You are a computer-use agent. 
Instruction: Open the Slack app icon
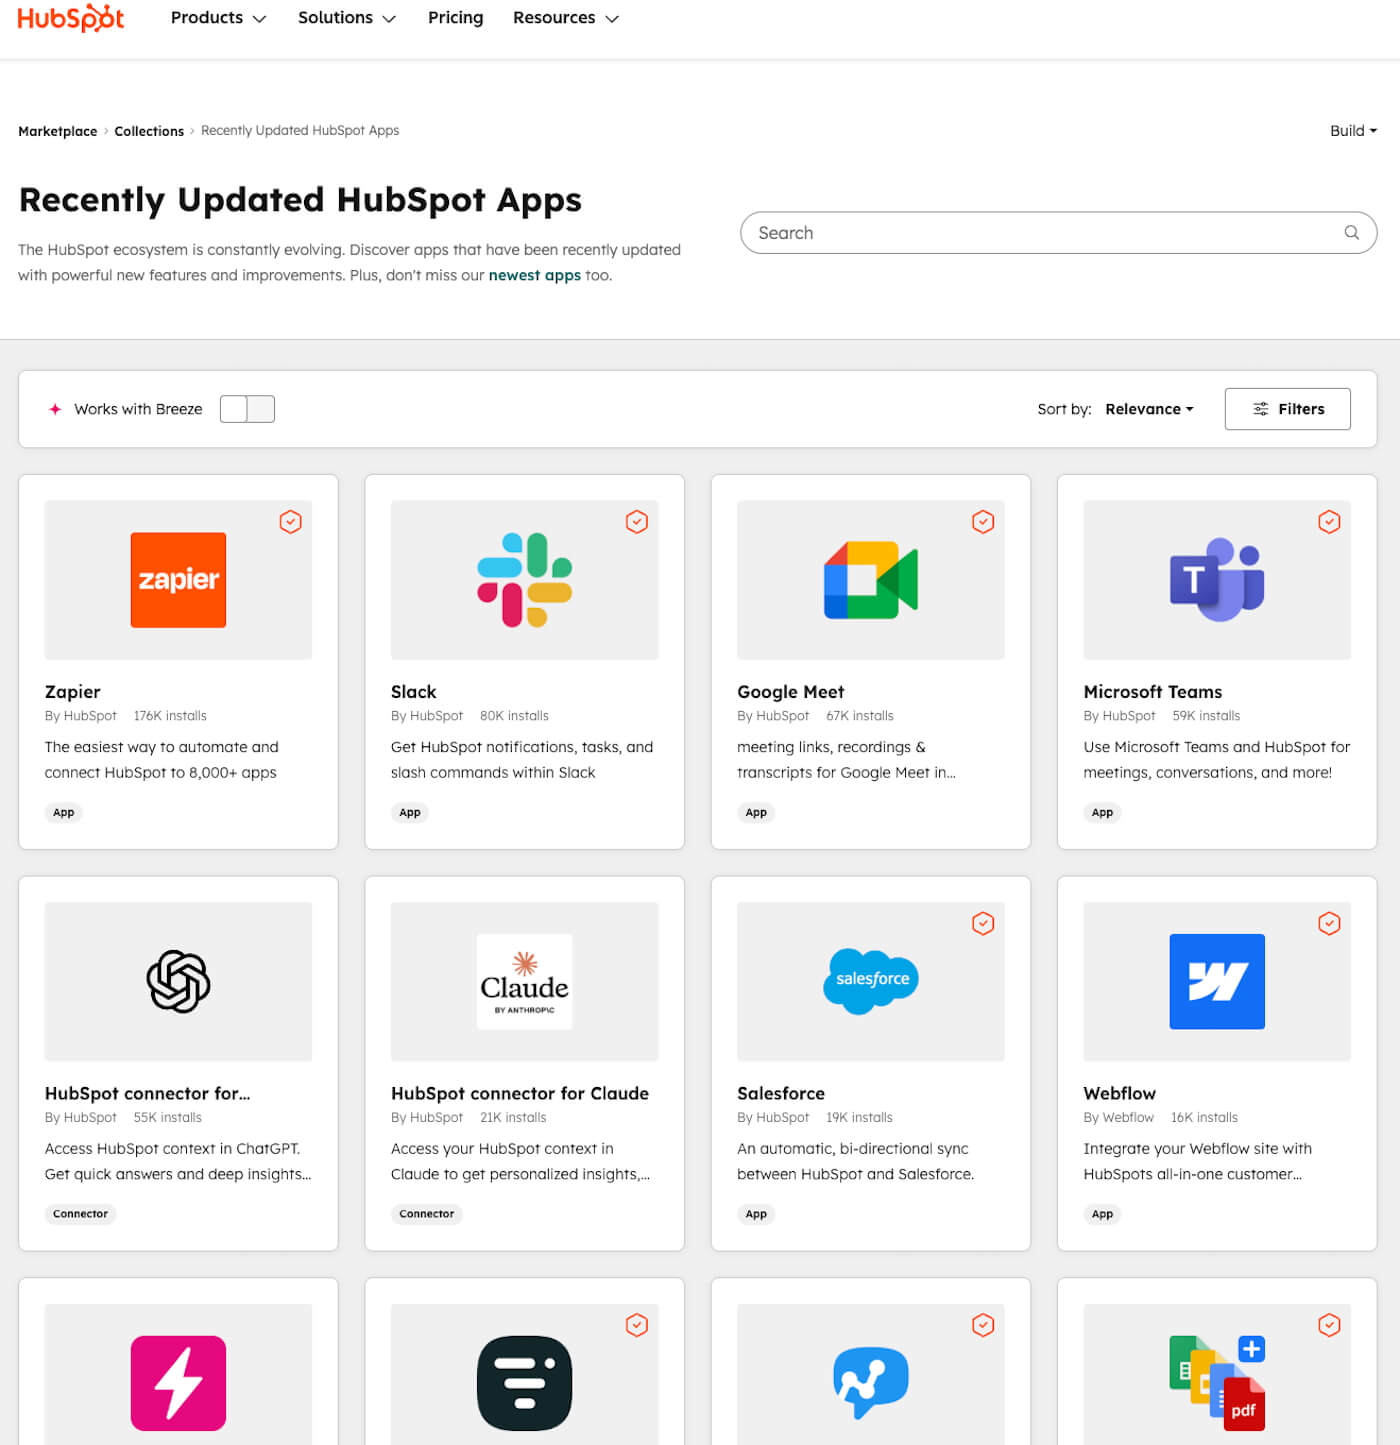tap(524, 580)
